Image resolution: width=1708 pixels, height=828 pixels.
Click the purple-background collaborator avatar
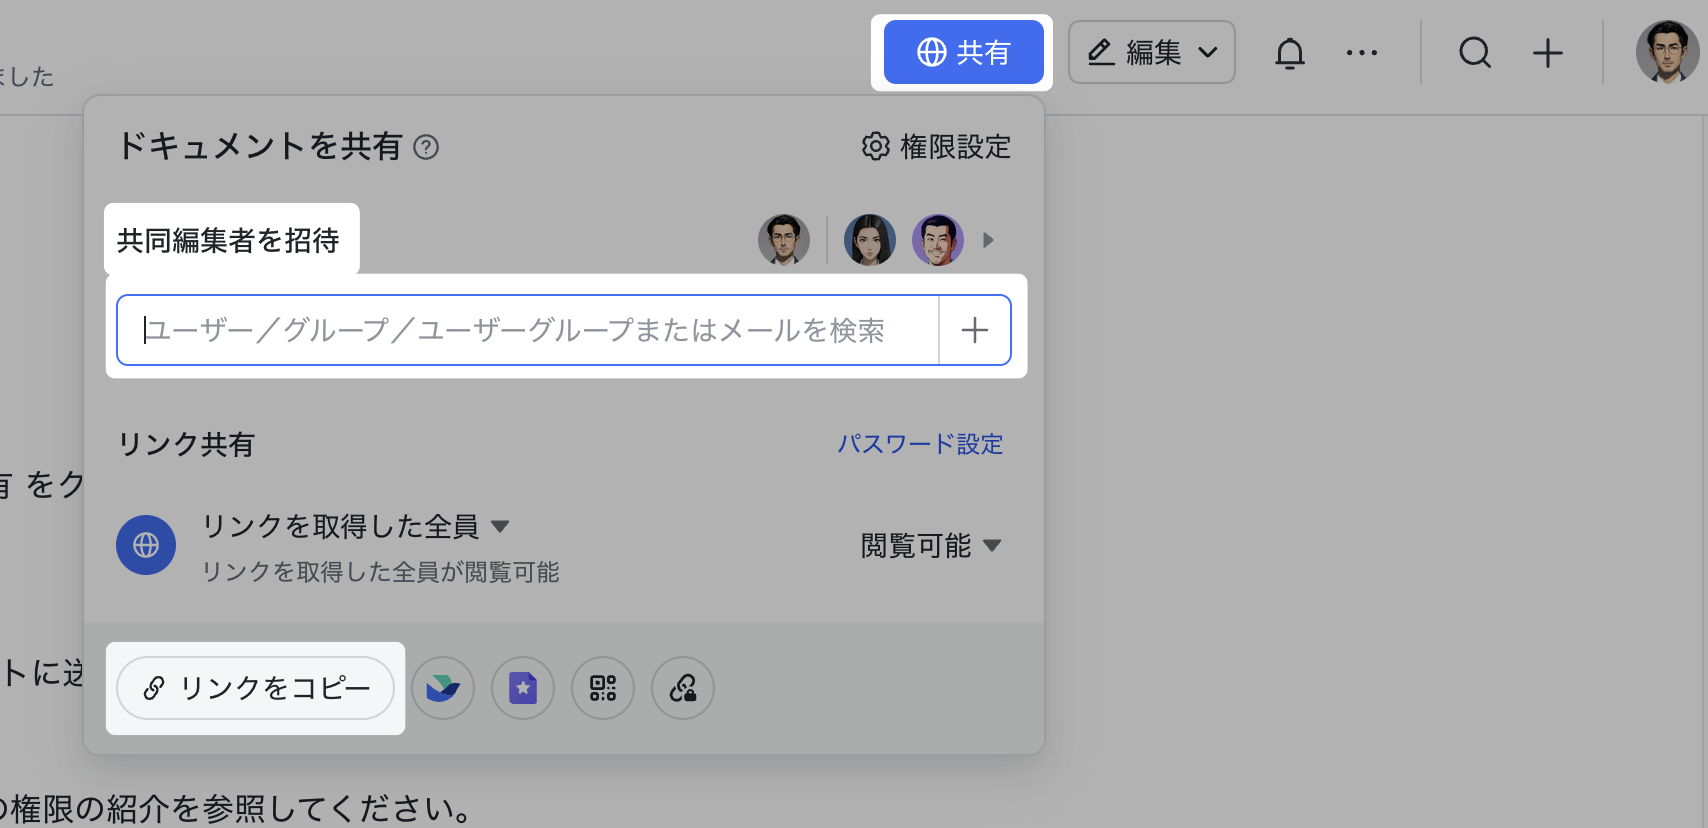tap(938, 240)
